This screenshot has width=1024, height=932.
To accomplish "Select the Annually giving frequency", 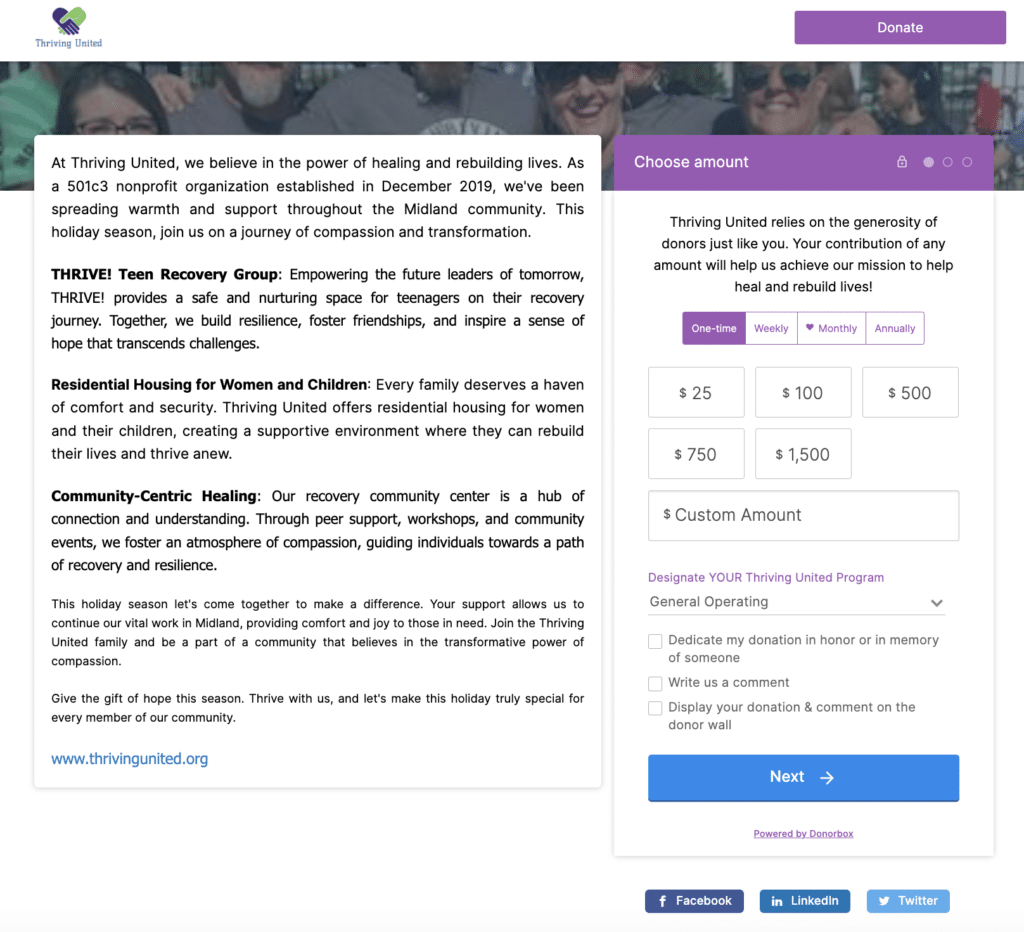I will pyautogui.click(x=894, y=327).
